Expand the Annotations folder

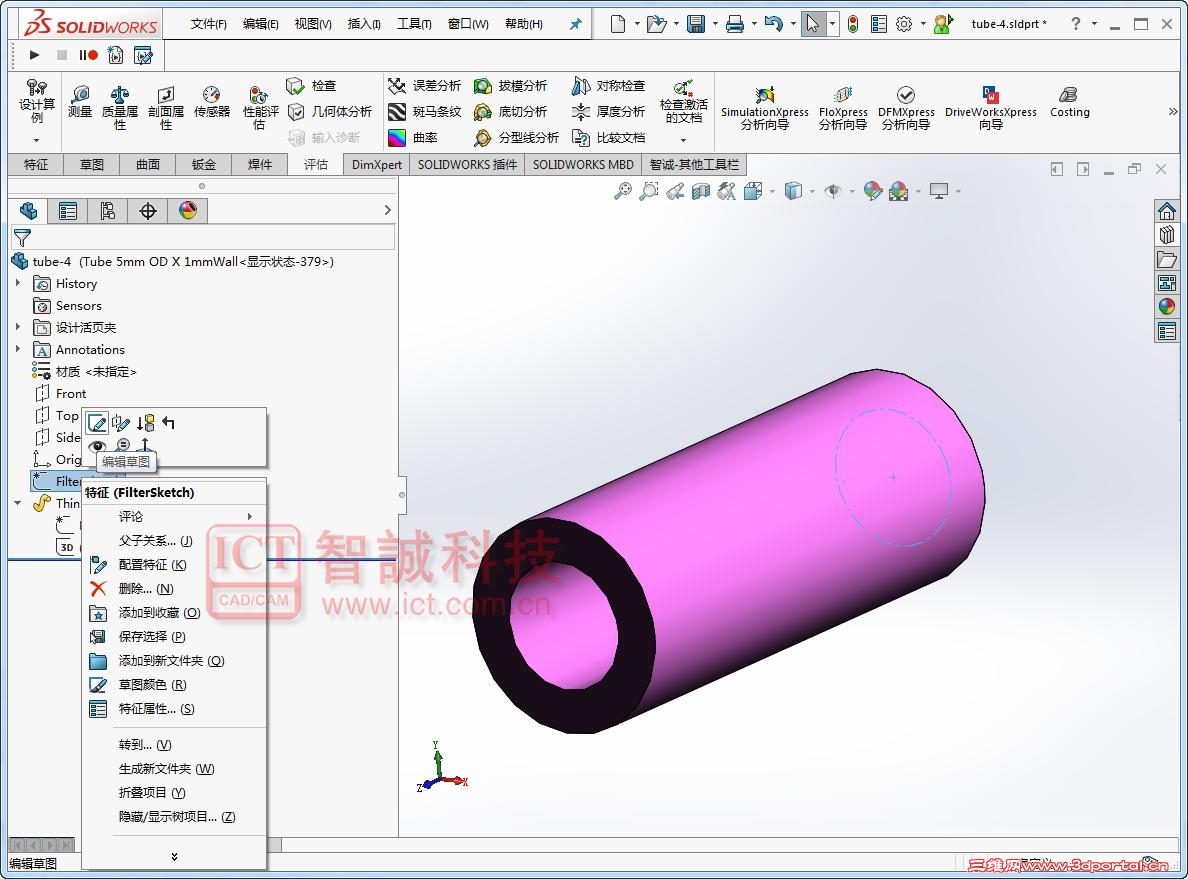click(18, 349)
